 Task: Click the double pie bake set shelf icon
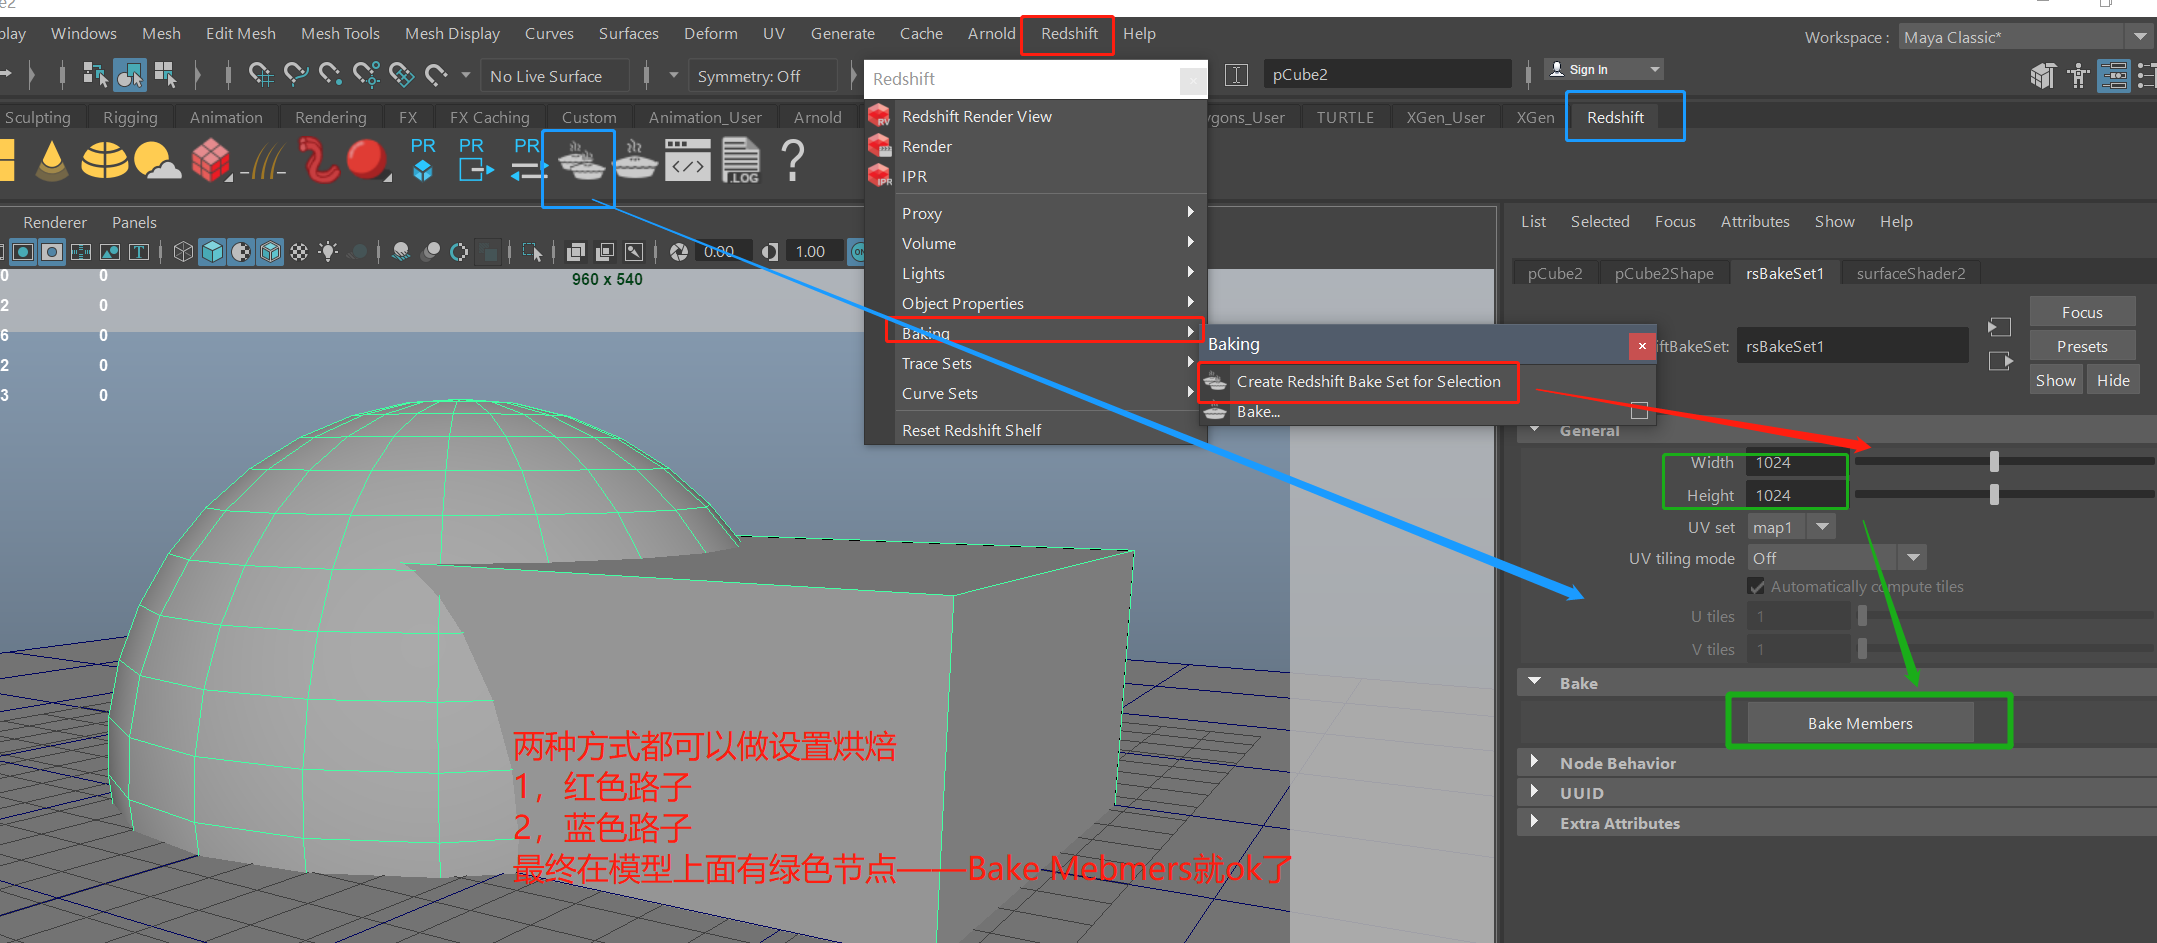pyautogui.click(x=580, y=160)
